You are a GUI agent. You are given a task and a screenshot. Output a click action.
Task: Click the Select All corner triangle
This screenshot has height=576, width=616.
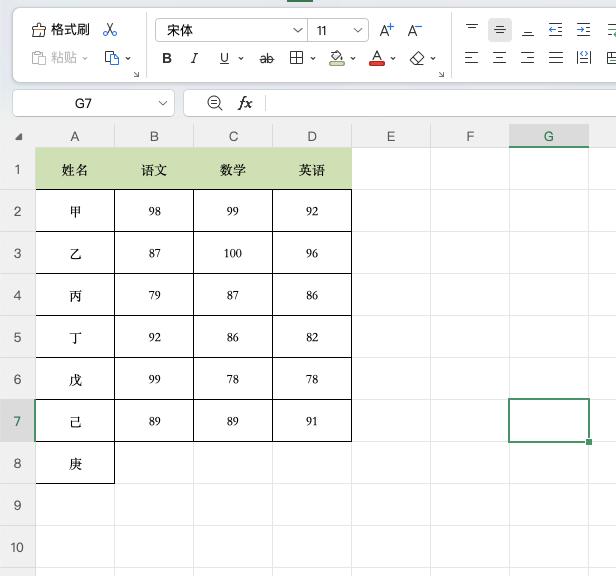18,137
